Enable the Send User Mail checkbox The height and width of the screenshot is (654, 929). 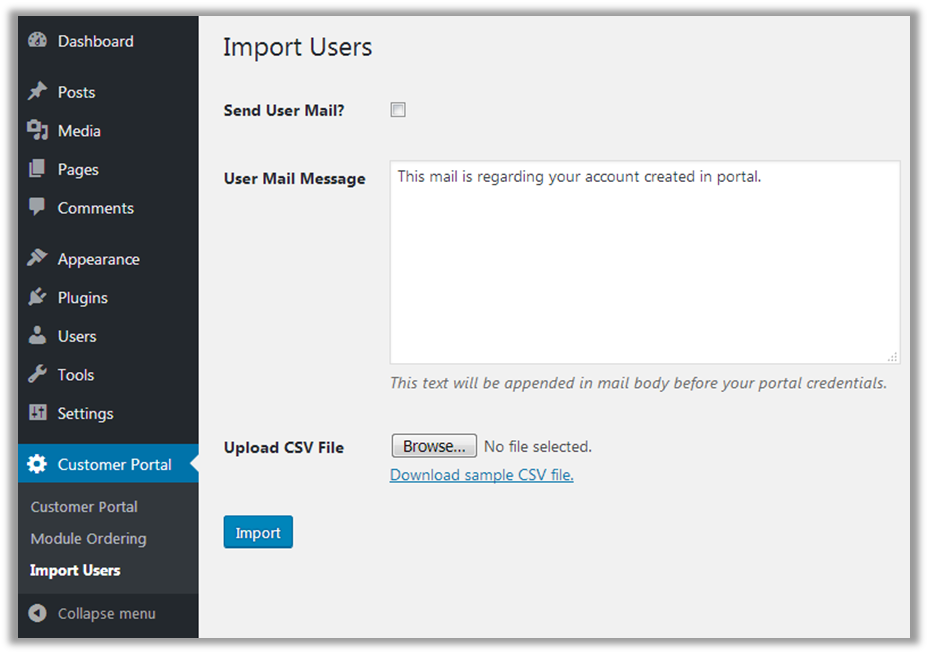[398, 110]
